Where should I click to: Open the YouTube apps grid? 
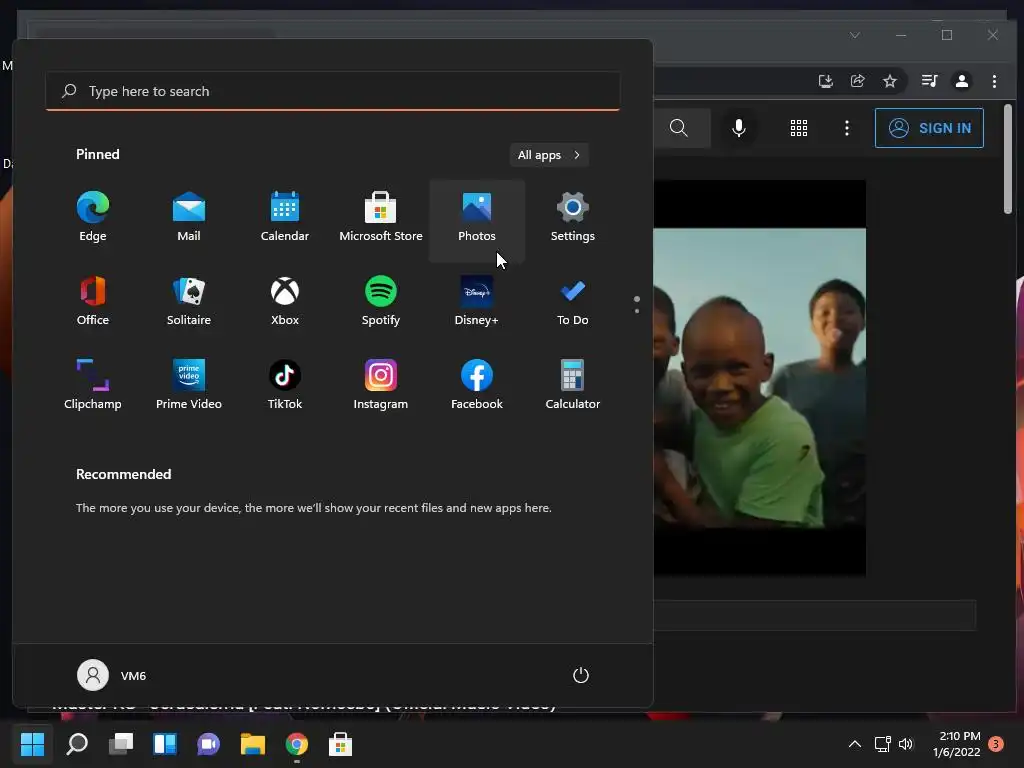point(799,128)
